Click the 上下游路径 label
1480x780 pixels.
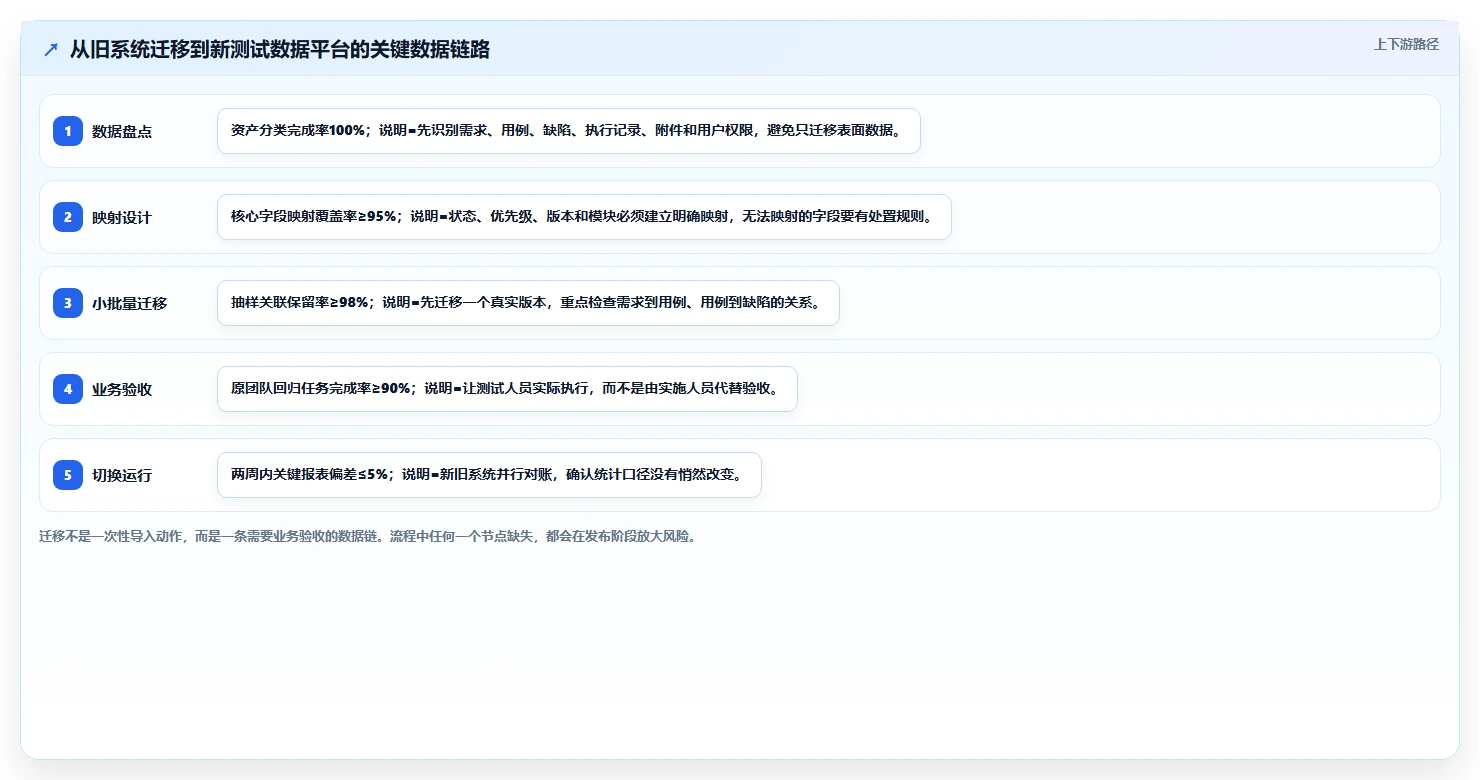click(1406, 44)
